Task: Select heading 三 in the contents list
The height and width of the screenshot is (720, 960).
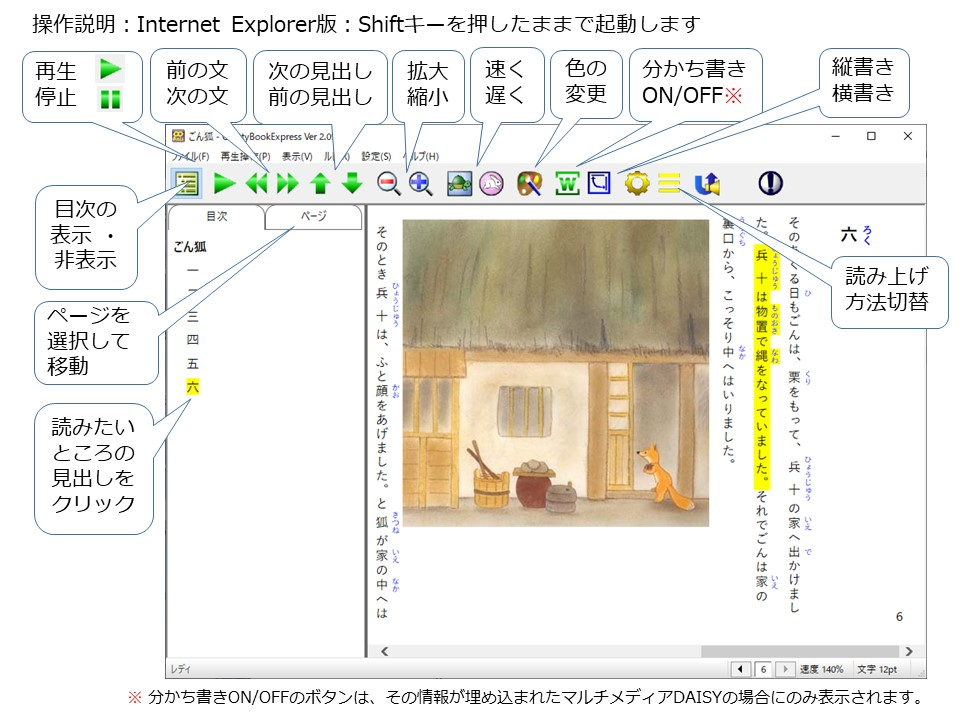Action: point(193,317)
